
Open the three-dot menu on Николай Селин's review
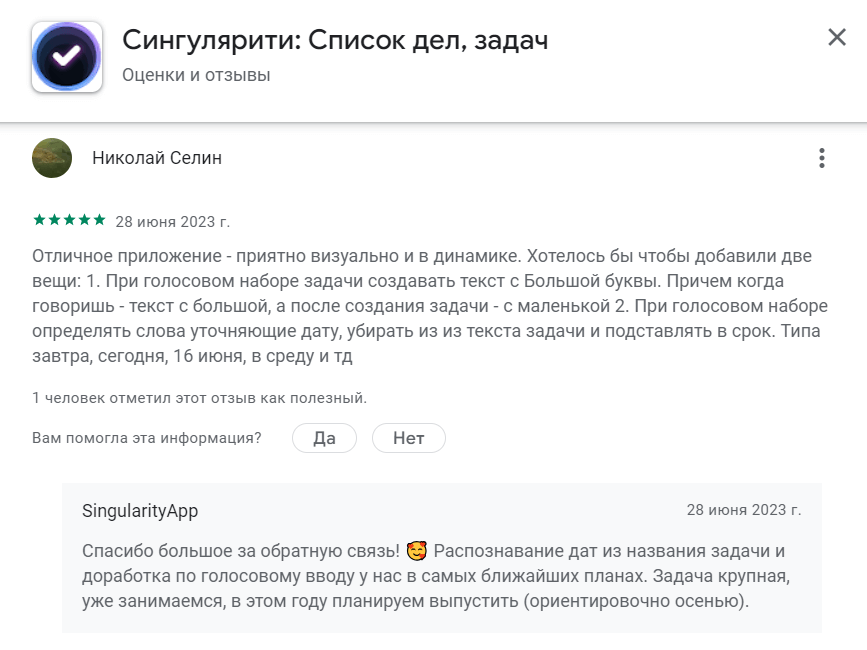point(823,156)
